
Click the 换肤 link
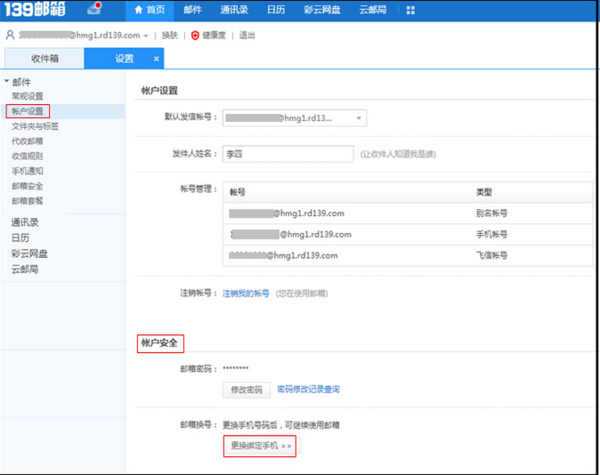coord(170,35)
